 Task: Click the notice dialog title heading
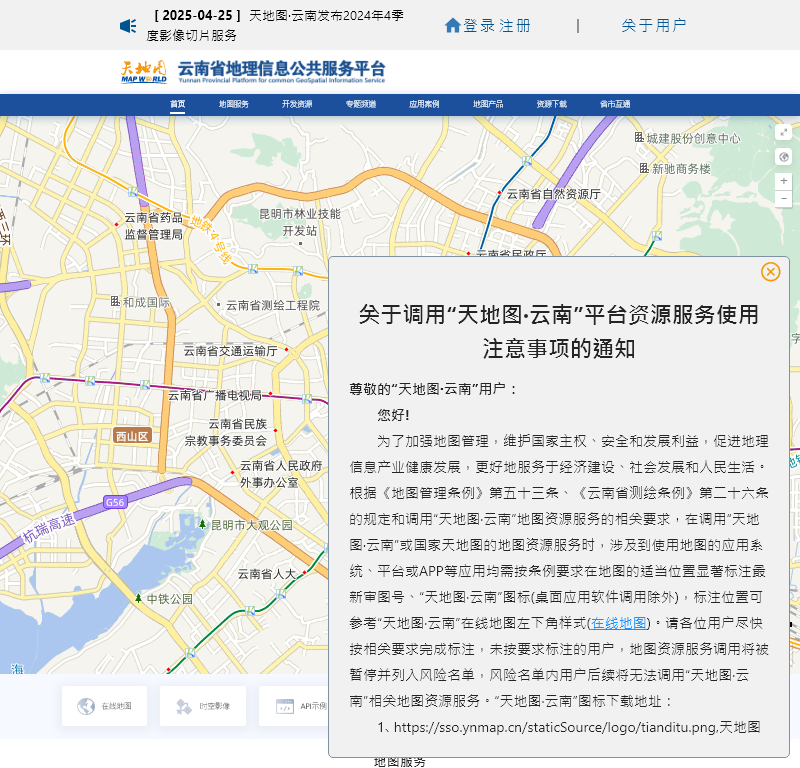[x=559, y=331]
